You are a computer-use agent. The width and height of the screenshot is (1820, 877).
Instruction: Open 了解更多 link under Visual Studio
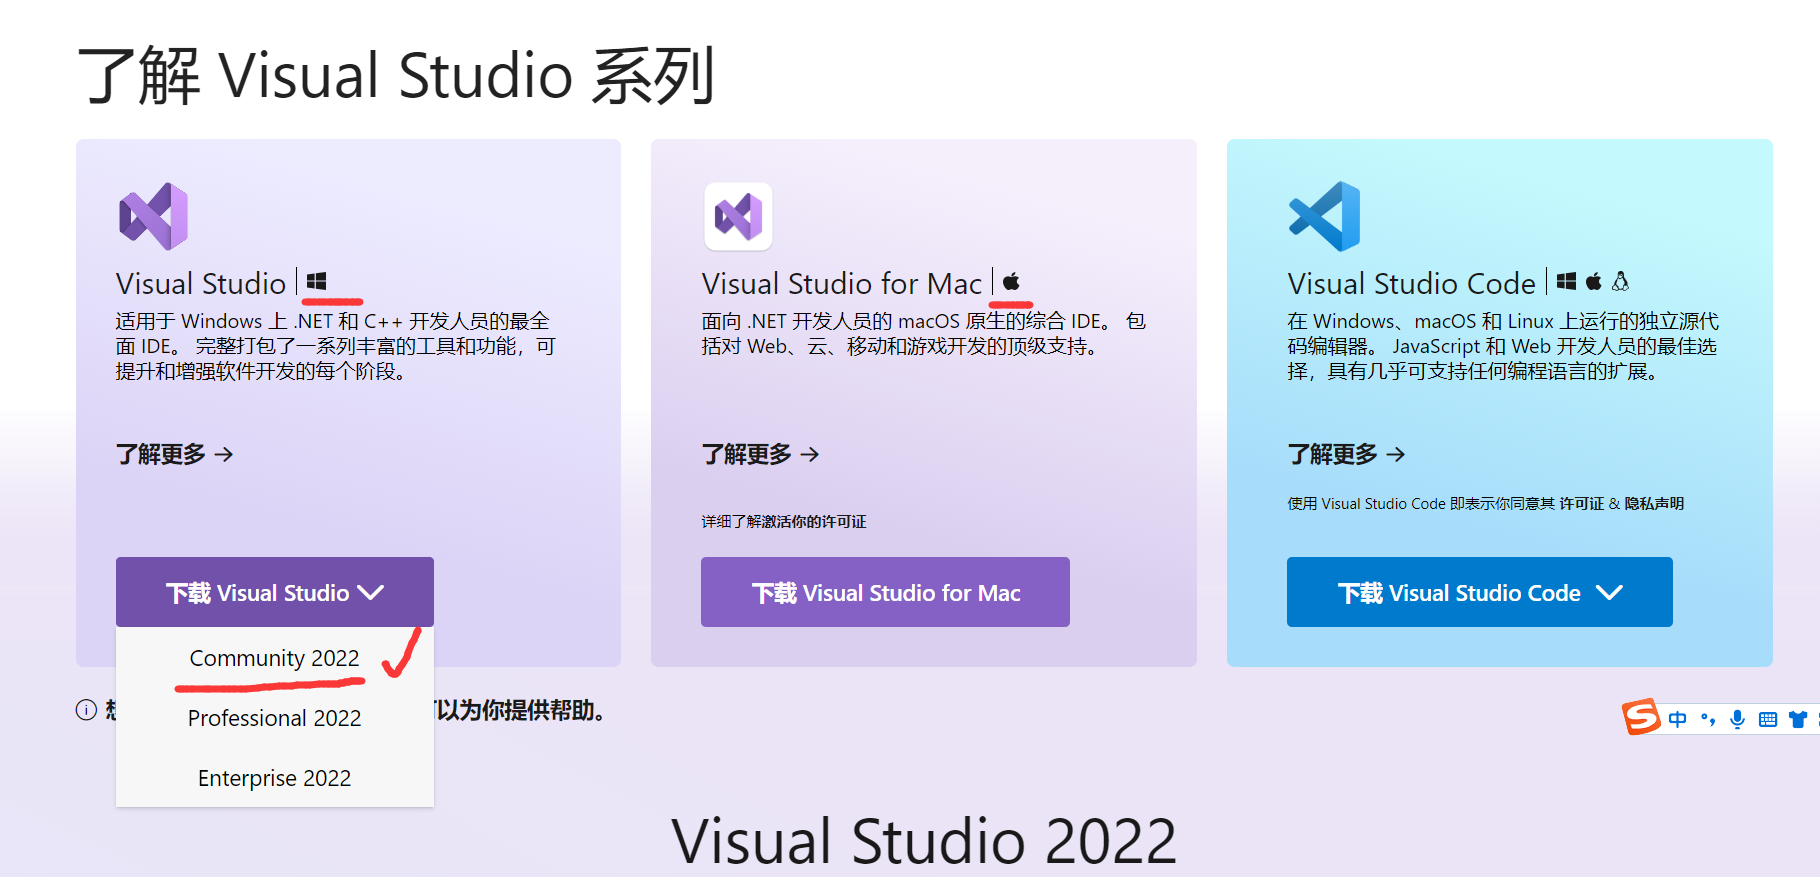click(175, 454)
